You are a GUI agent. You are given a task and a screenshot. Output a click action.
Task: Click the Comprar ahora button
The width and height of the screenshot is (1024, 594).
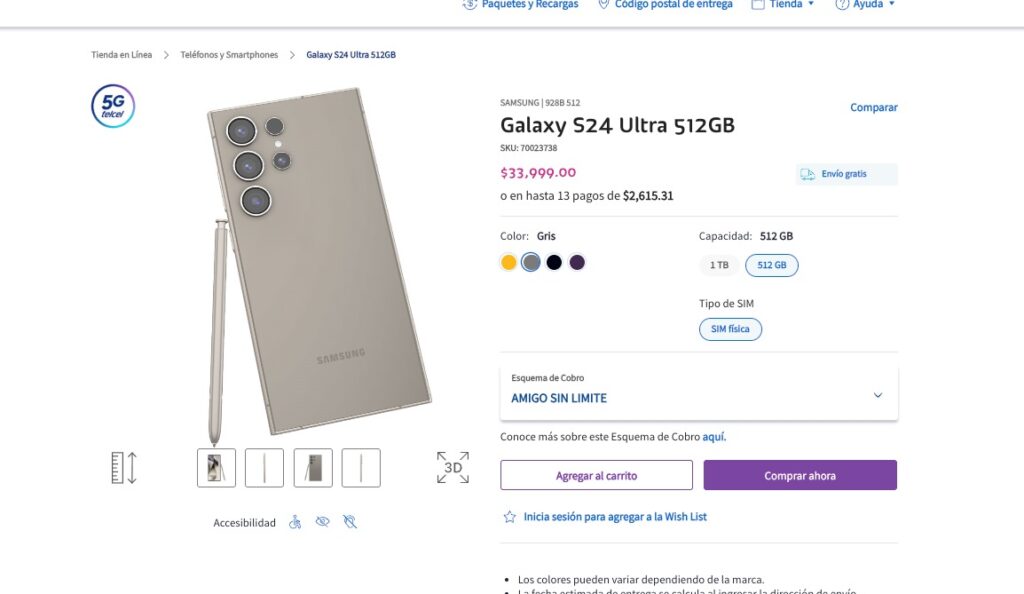coord(798,475)
